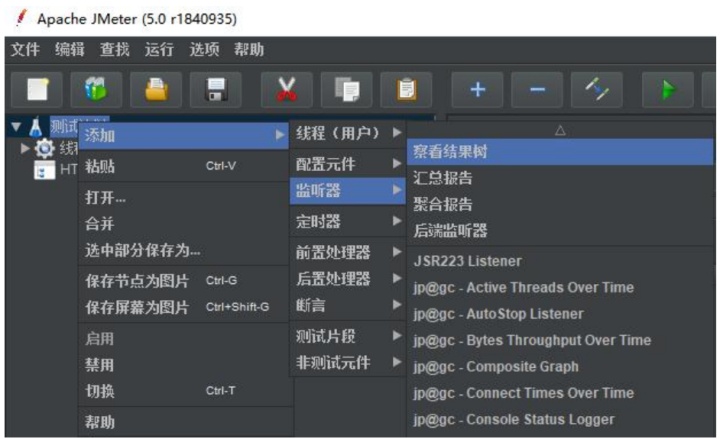720x439 pixels.
Task: Open the 后置处理器 submenu
Action: coord(348,279)
